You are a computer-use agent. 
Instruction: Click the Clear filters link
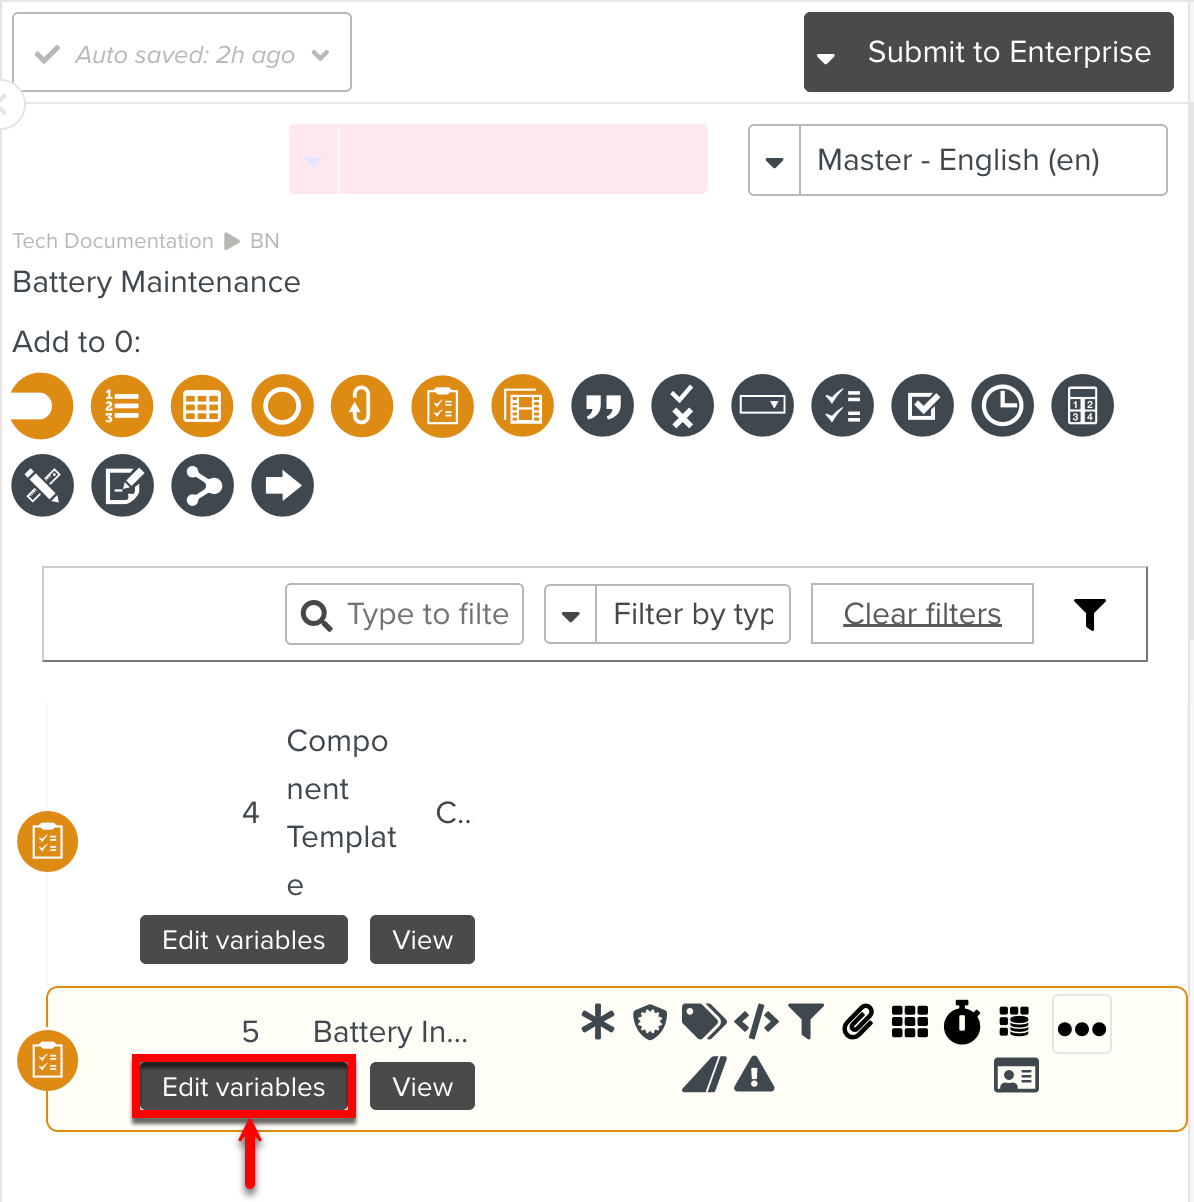(922, 614)
